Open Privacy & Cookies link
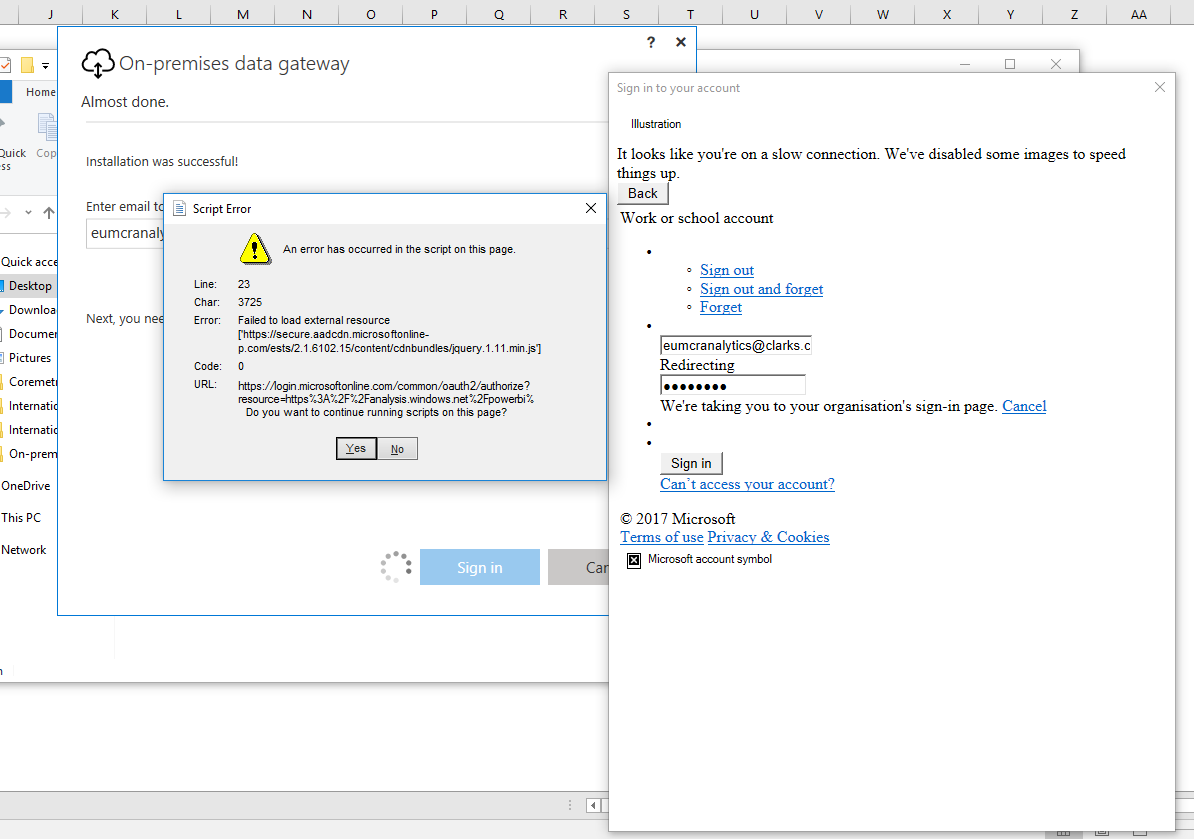The image size is (1194, 839). [x=768, y=537]
